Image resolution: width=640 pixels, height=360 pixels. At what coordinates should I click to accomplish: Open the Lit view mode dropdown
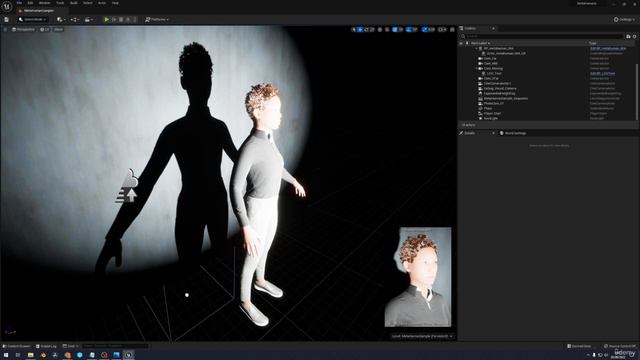point(45,29)
